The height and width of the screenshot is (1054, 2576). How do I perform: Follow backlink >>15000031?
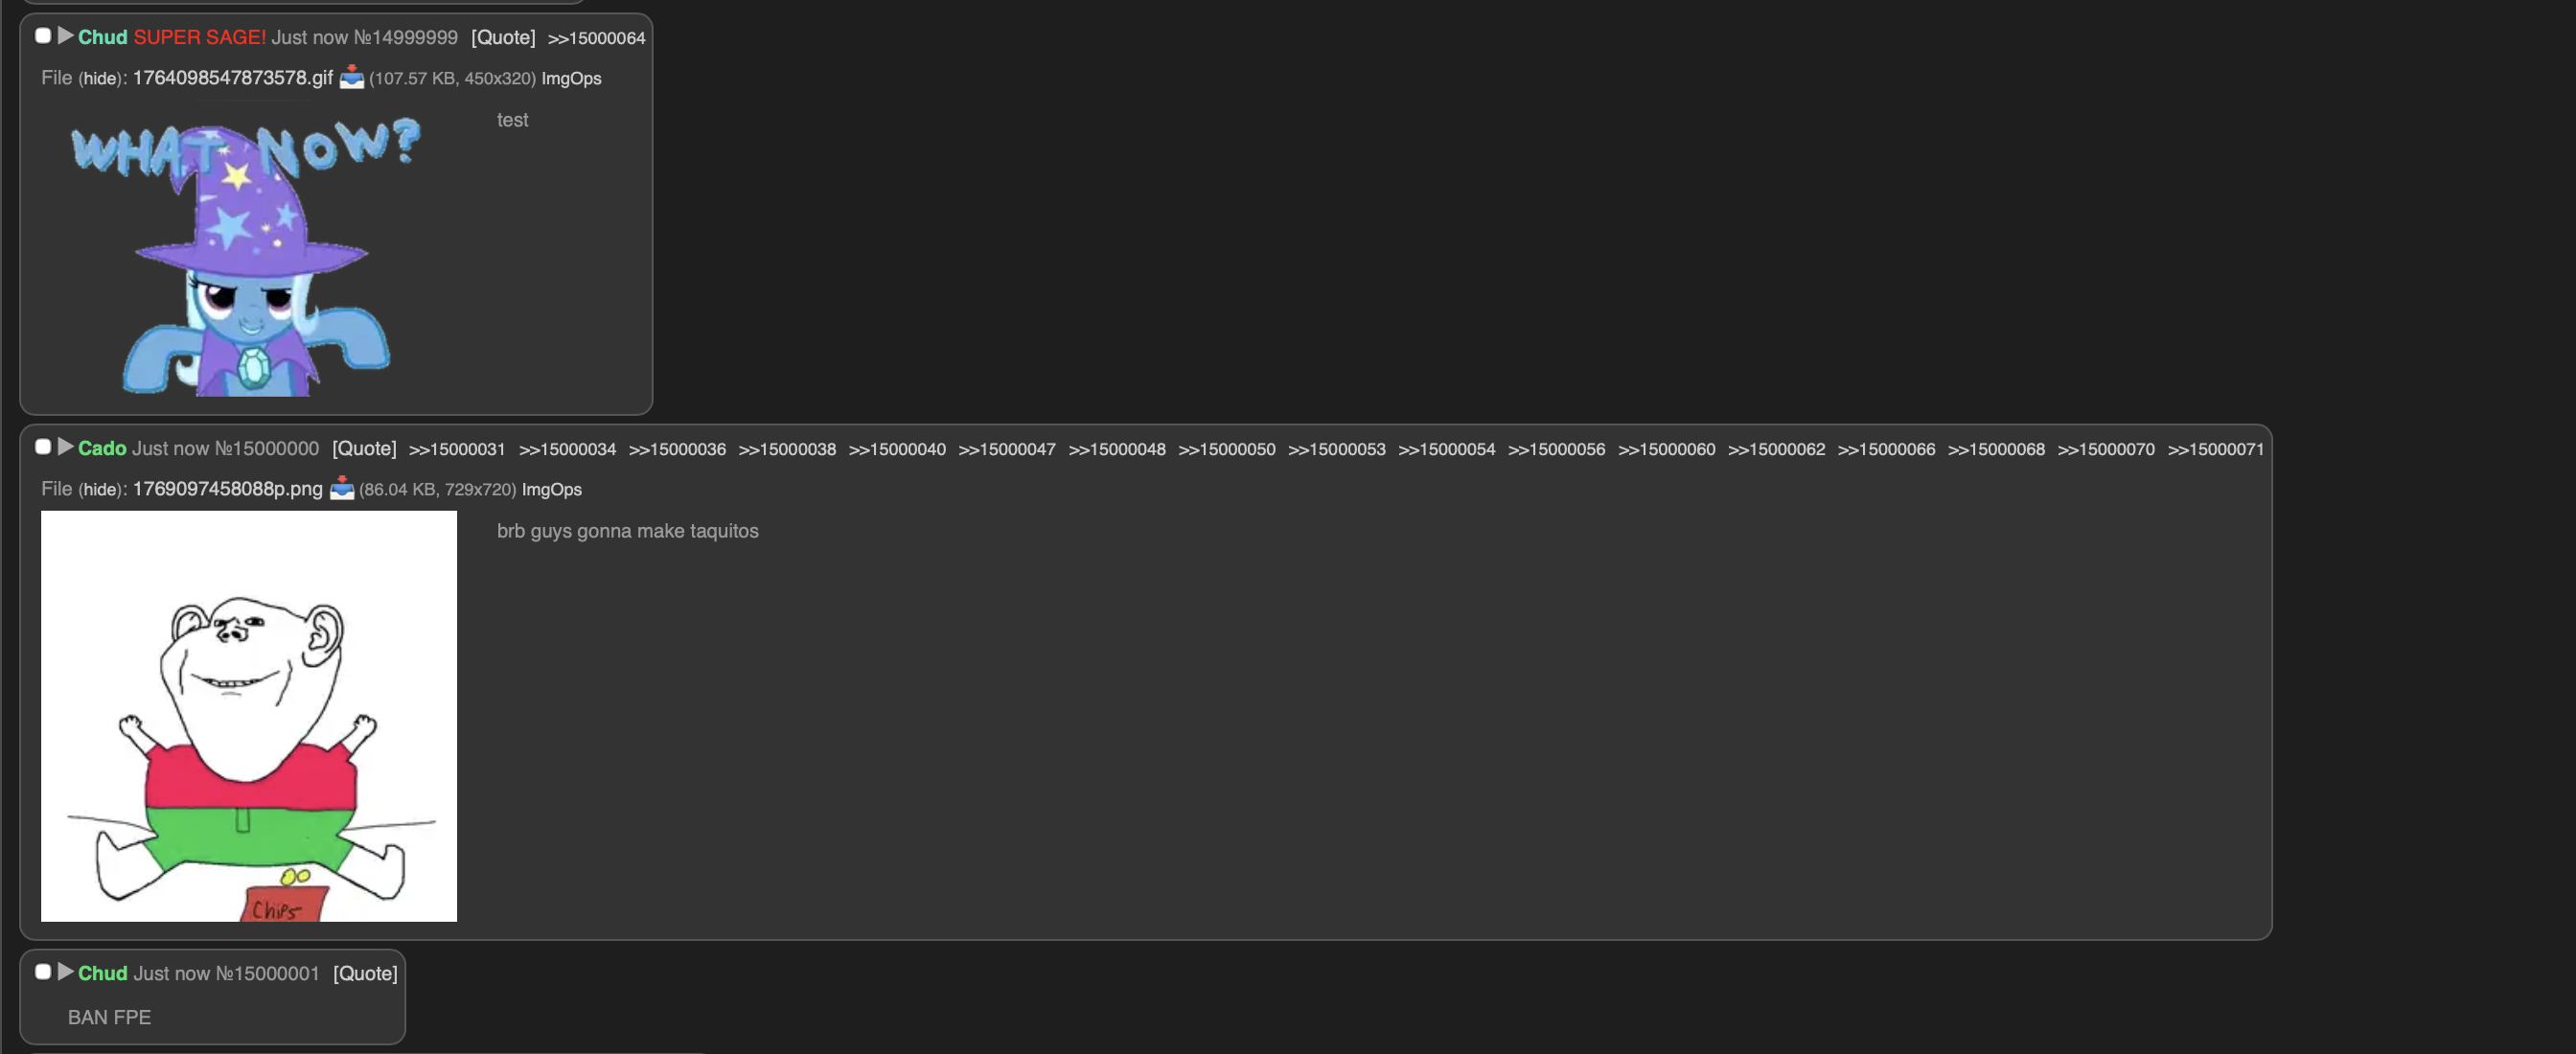(457, 449)
